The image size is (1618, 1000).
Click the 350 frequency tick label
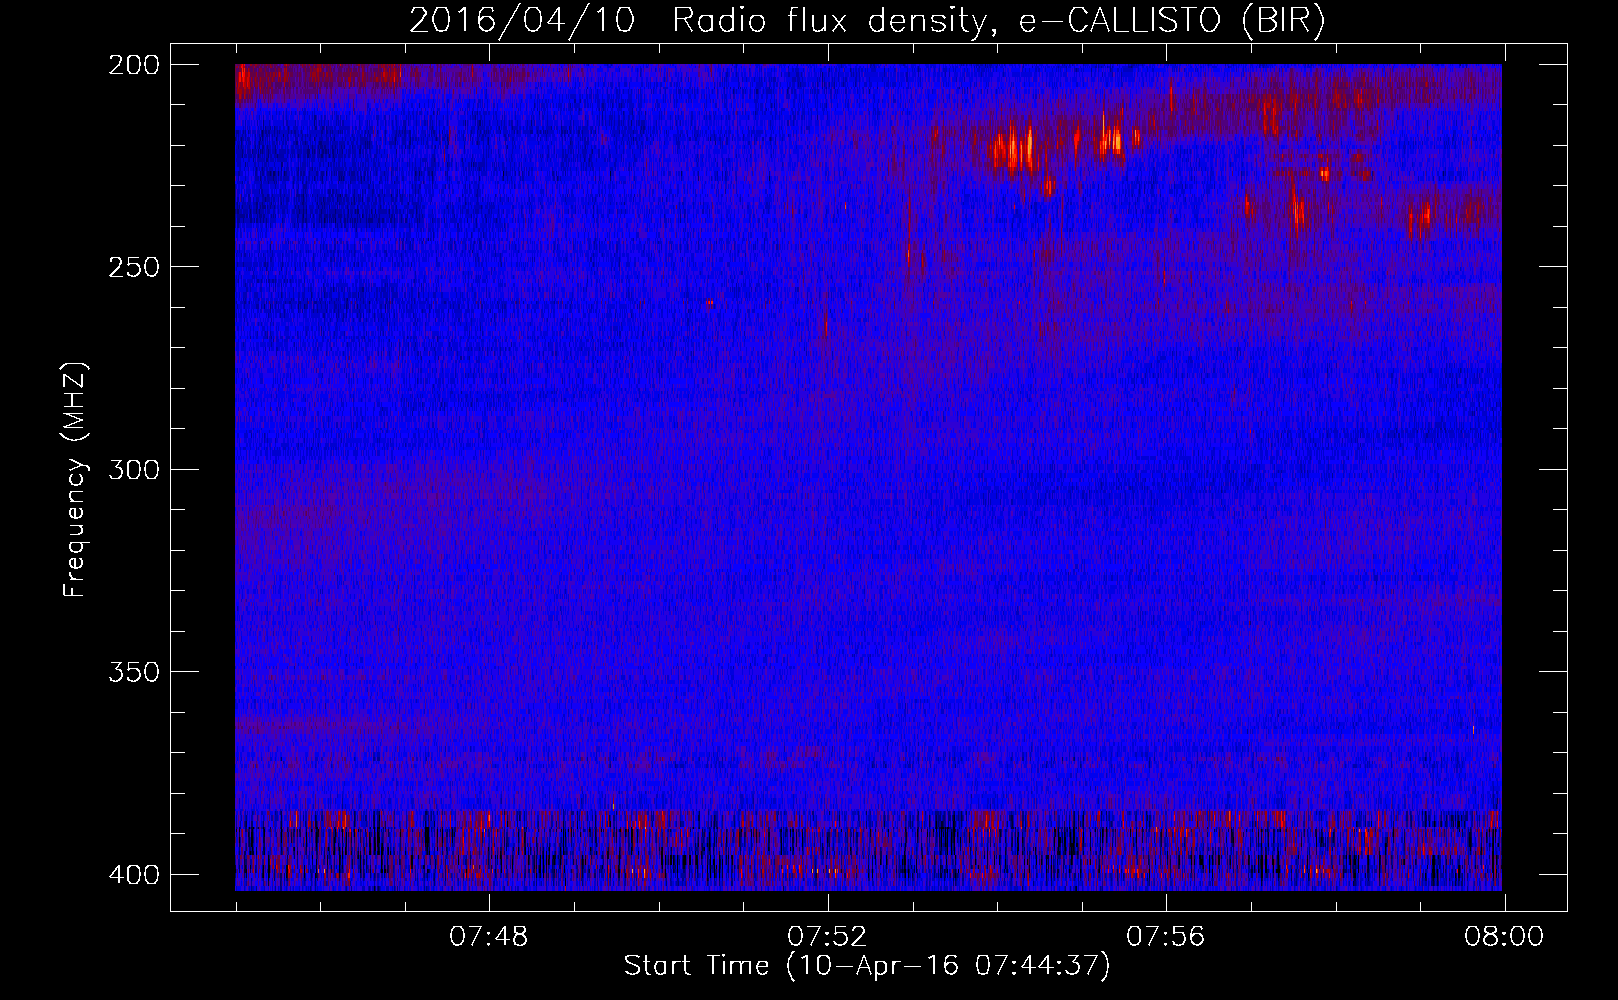pyautogui.click(x=133, y=672)
